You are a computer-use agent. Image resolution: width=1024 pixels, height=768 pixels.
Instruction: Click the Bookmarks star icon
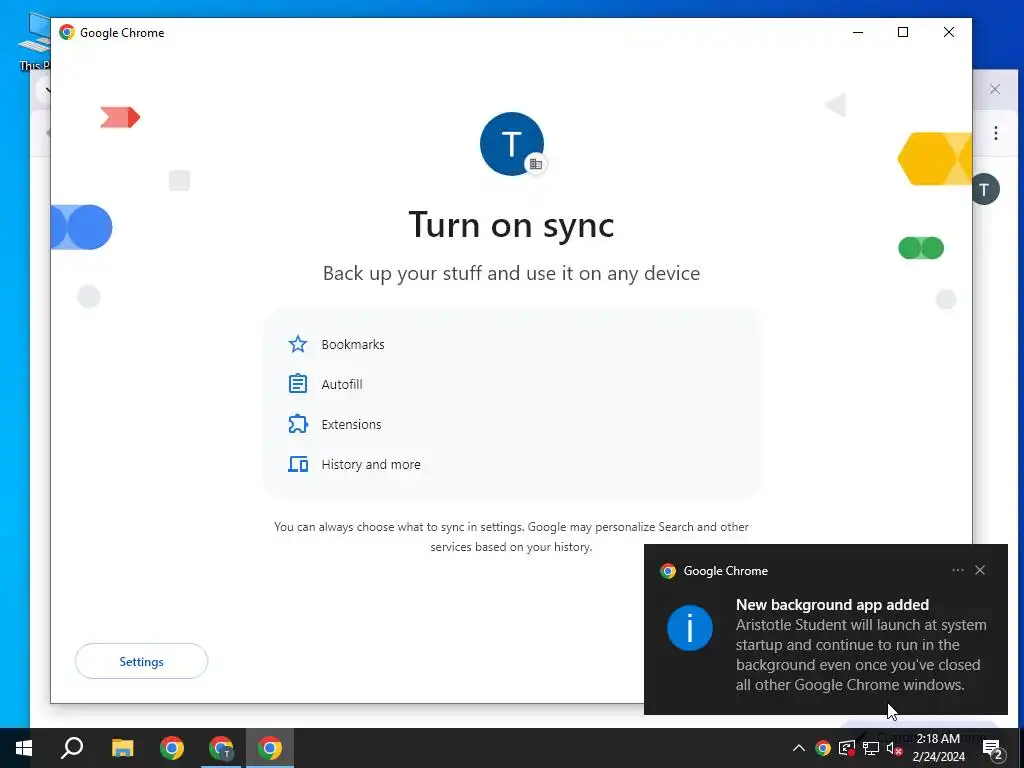point(298,344)
